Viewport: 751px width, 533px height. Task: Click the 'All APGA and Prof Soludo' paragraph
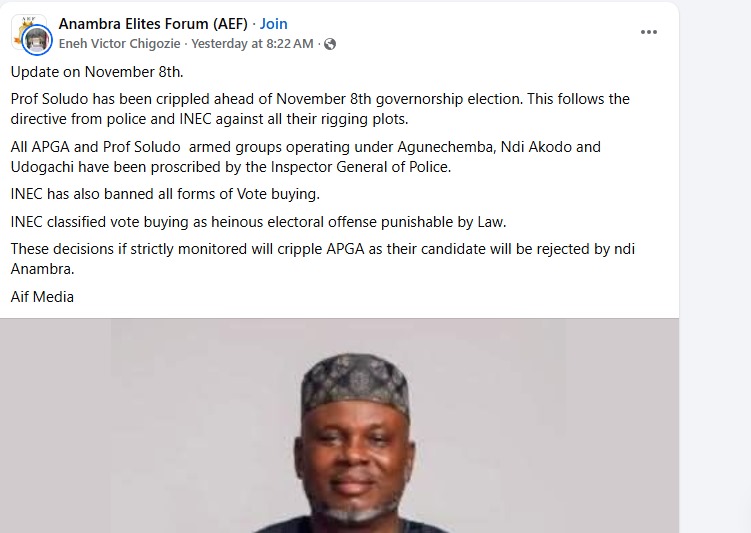(x=305, y=147)
